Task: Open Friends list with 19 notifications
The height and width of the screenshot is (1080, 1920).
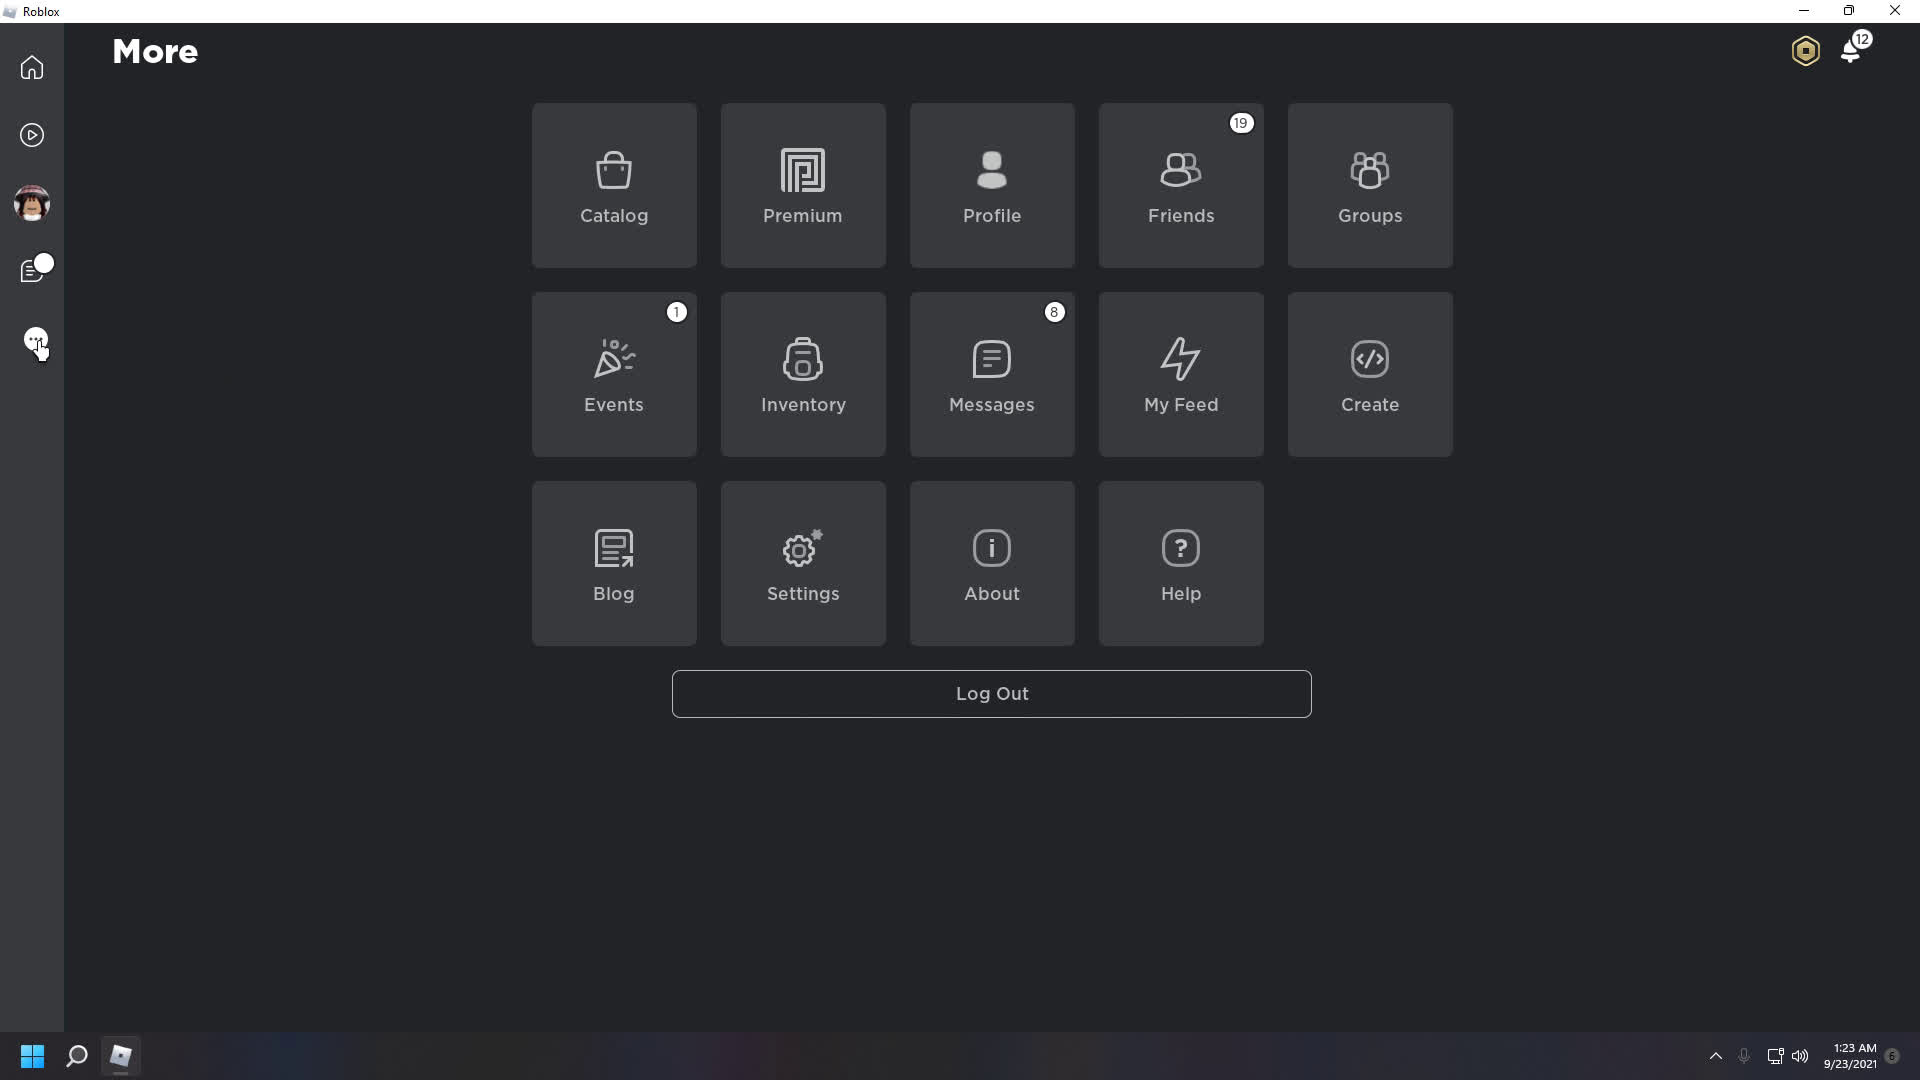Action: (1182, 185)
